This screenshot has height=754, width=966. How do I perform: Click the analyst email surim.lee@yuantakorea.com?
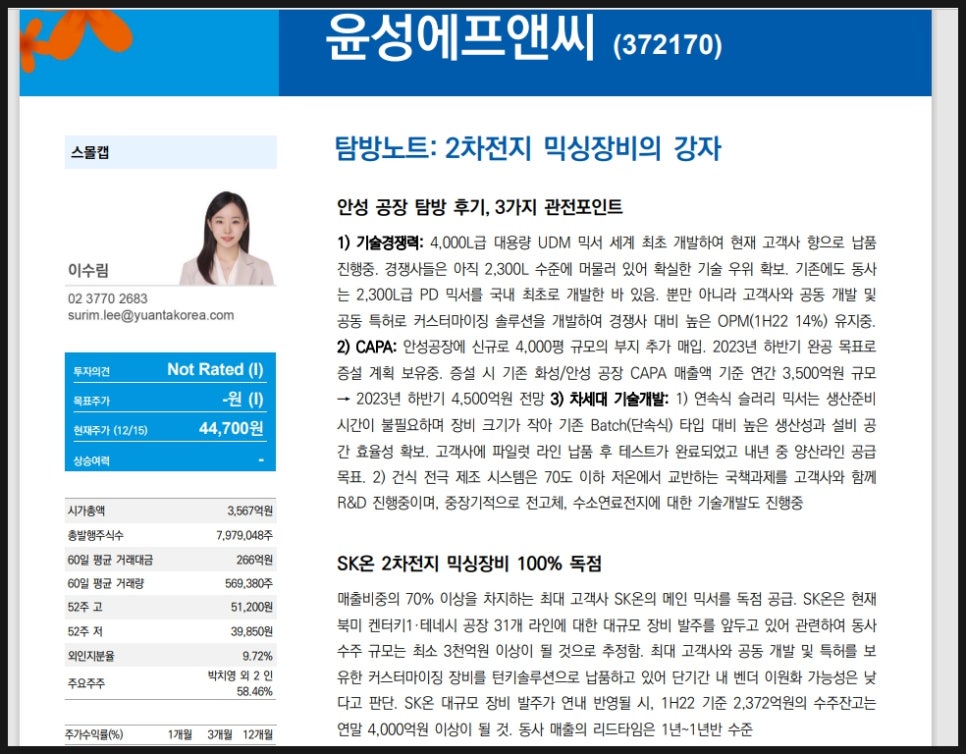coord(151,315)
